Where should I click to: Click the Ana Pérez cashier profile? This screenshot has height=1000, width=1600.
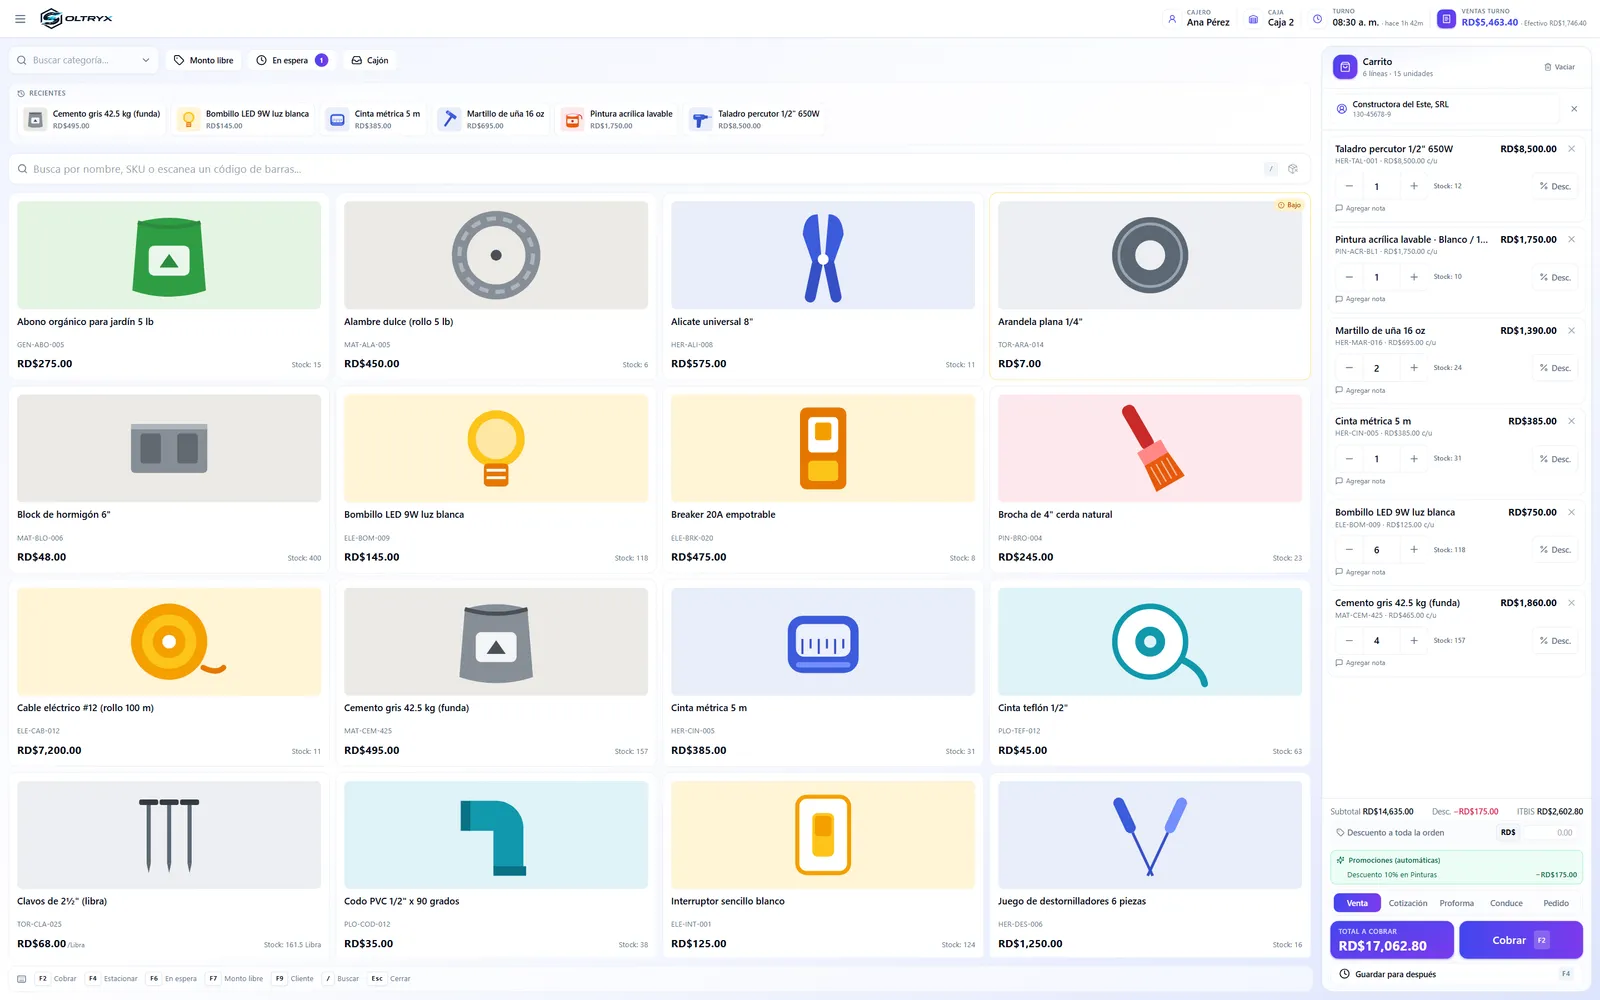point(1198,18)
